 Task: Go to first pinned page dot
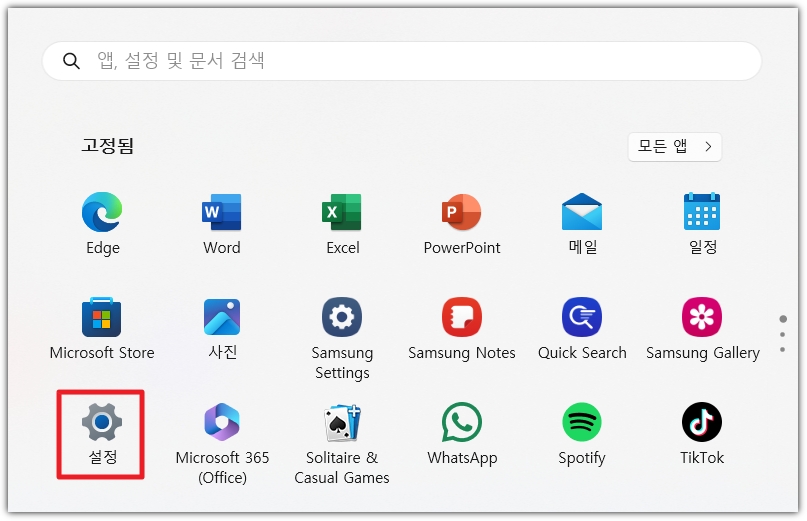pyautogui.click(x=783, y=319)
